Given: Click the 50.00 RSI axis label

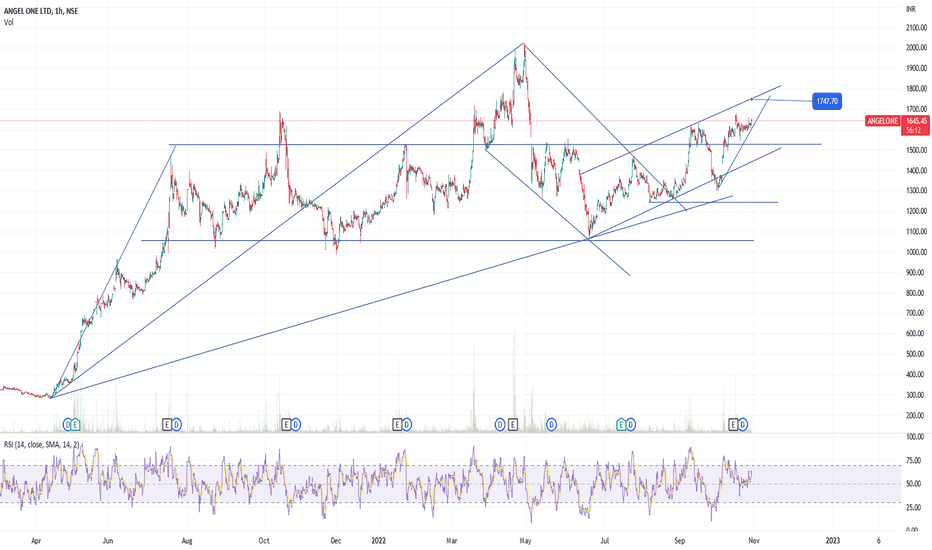Looking at the screenshot, I should (914, 484).
